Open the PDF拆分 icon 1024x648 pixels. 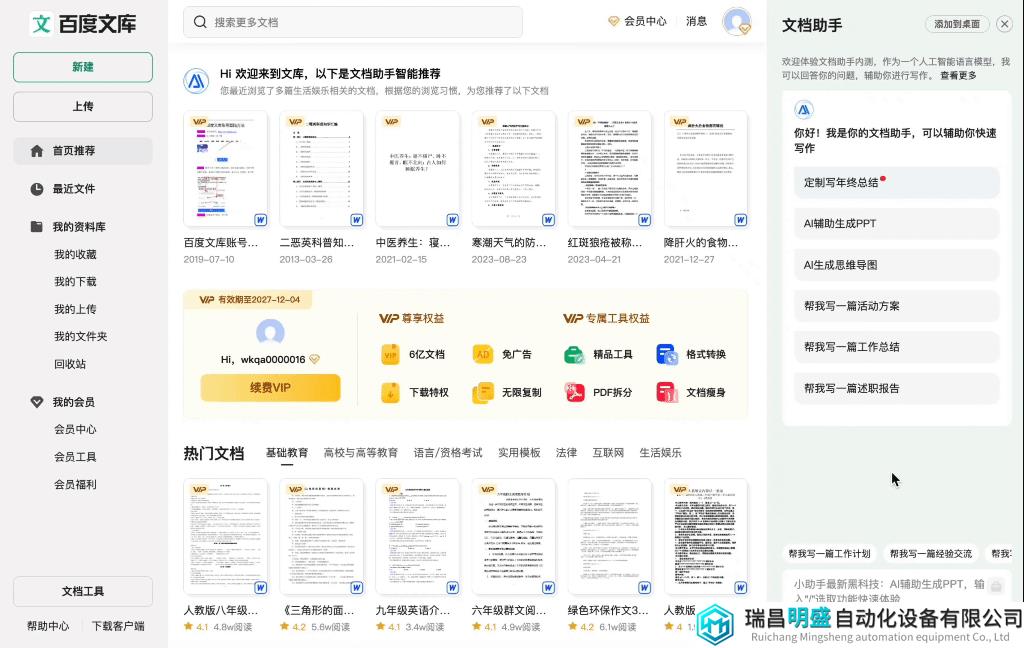(x=574, y=393)
